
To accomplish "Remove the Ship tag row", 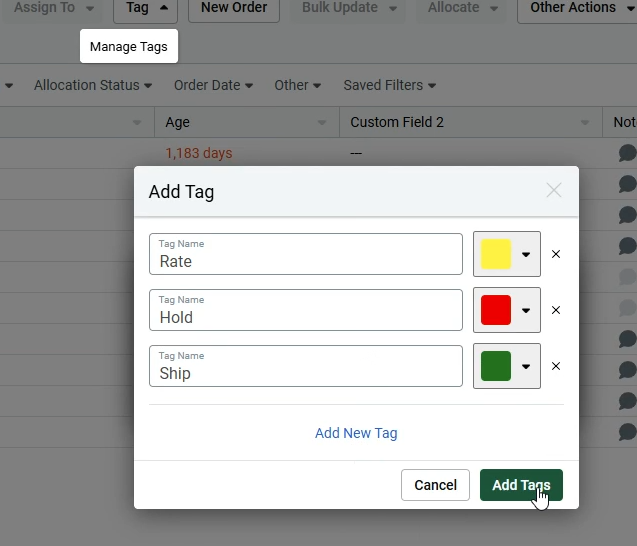I will tap(556, 366).
